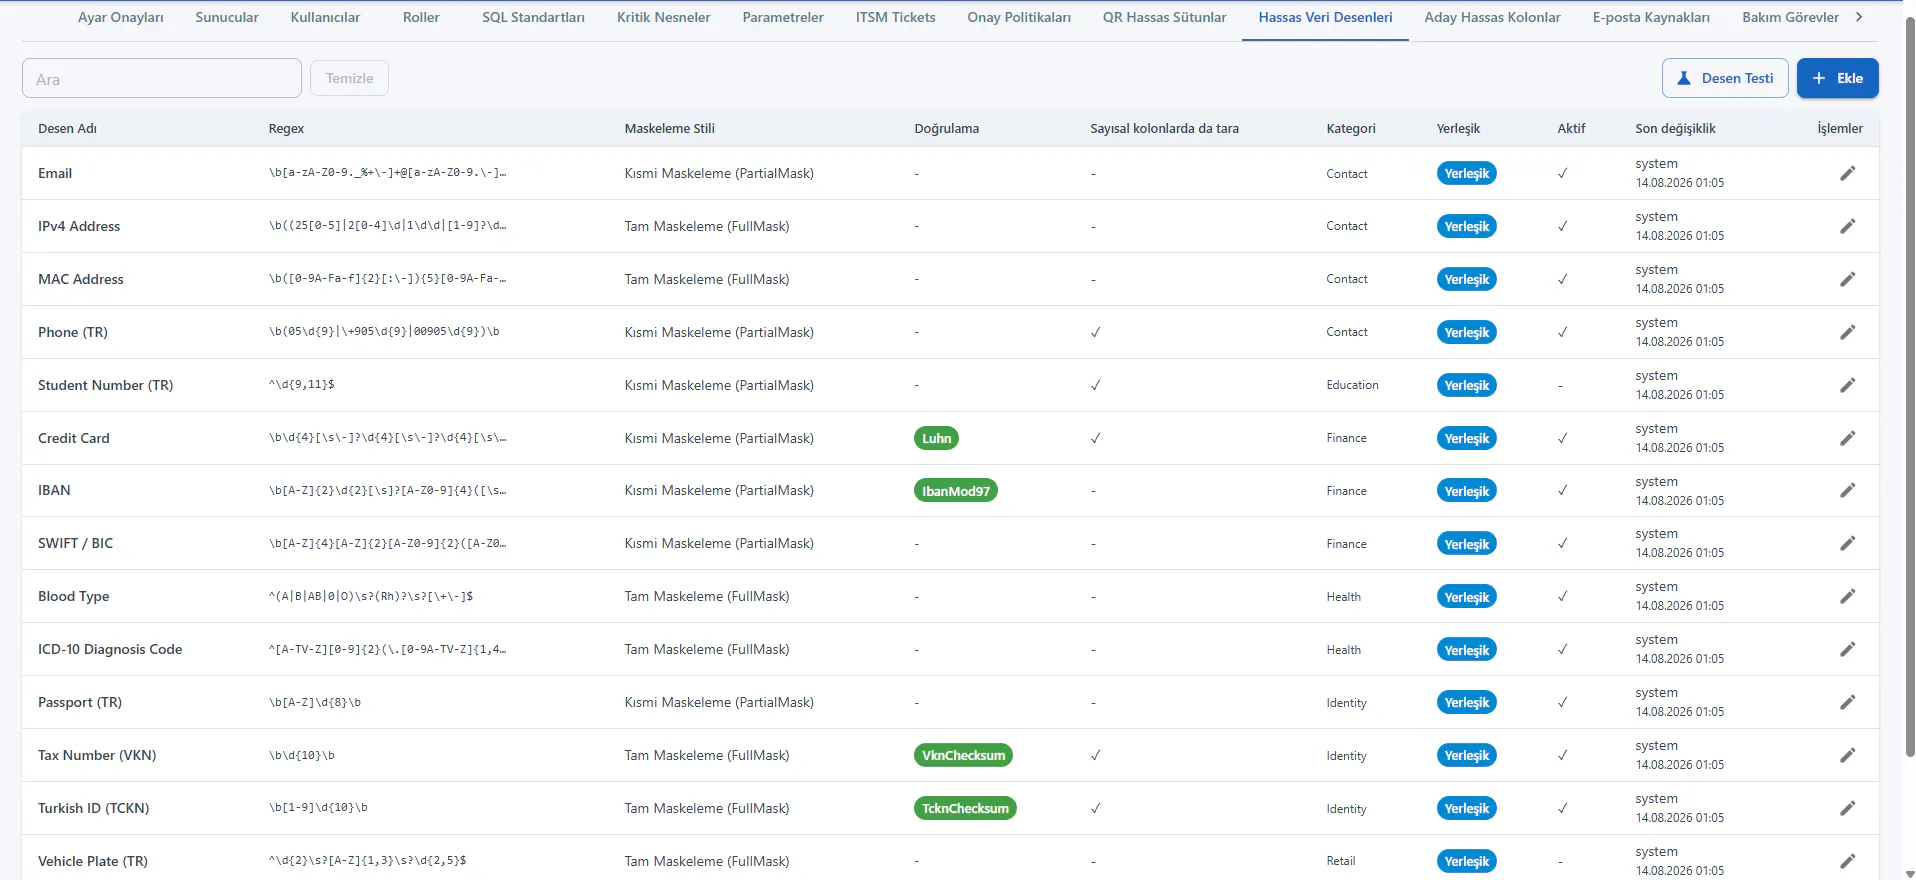Add a new pattern with Ekle

coord(1837,78)
